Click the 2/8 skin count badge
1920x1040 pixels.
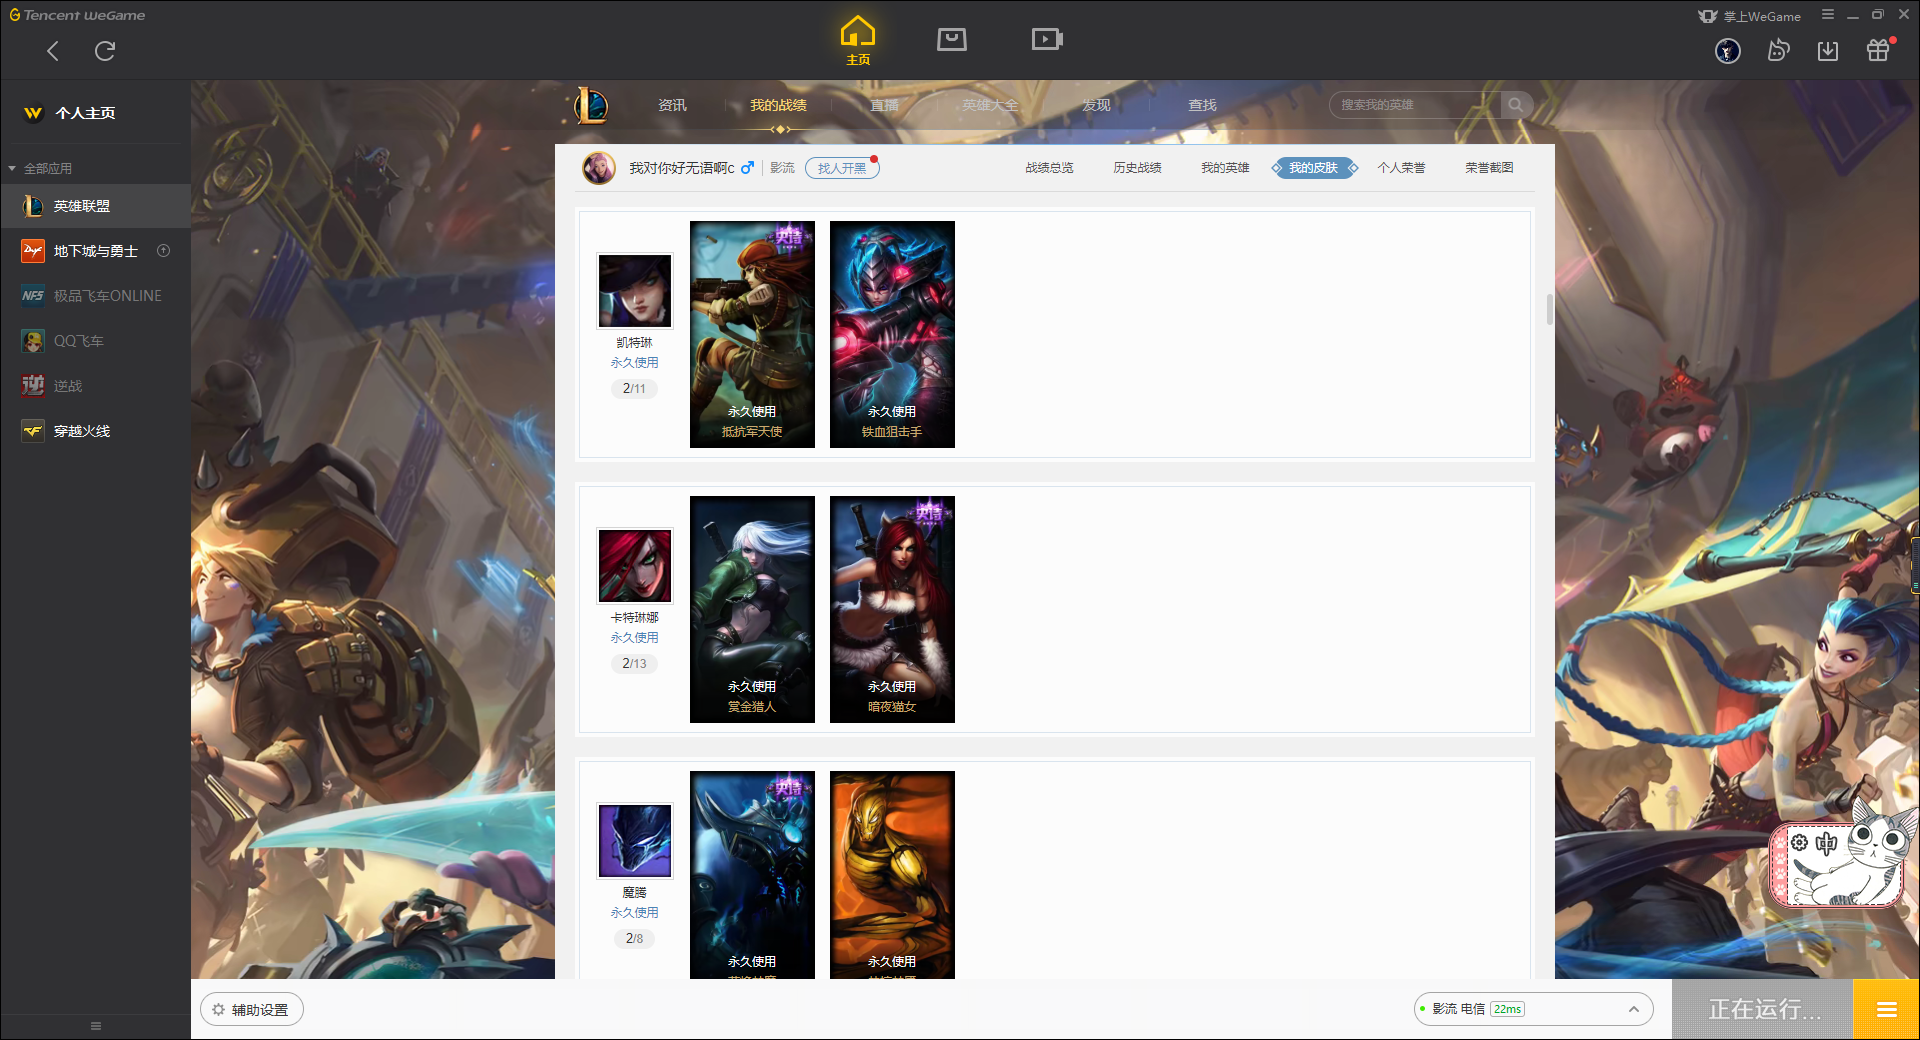634,938
